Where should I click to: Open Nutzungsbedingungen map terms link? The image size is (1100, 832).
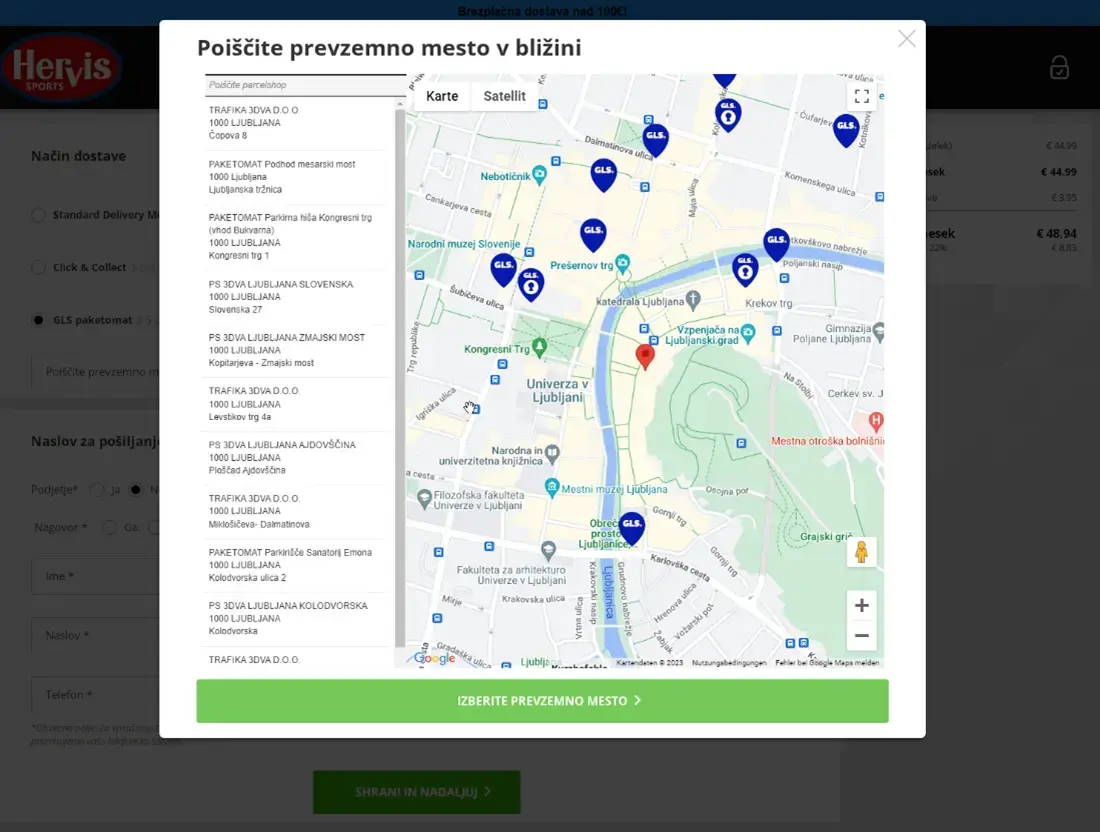click(728, 663)
